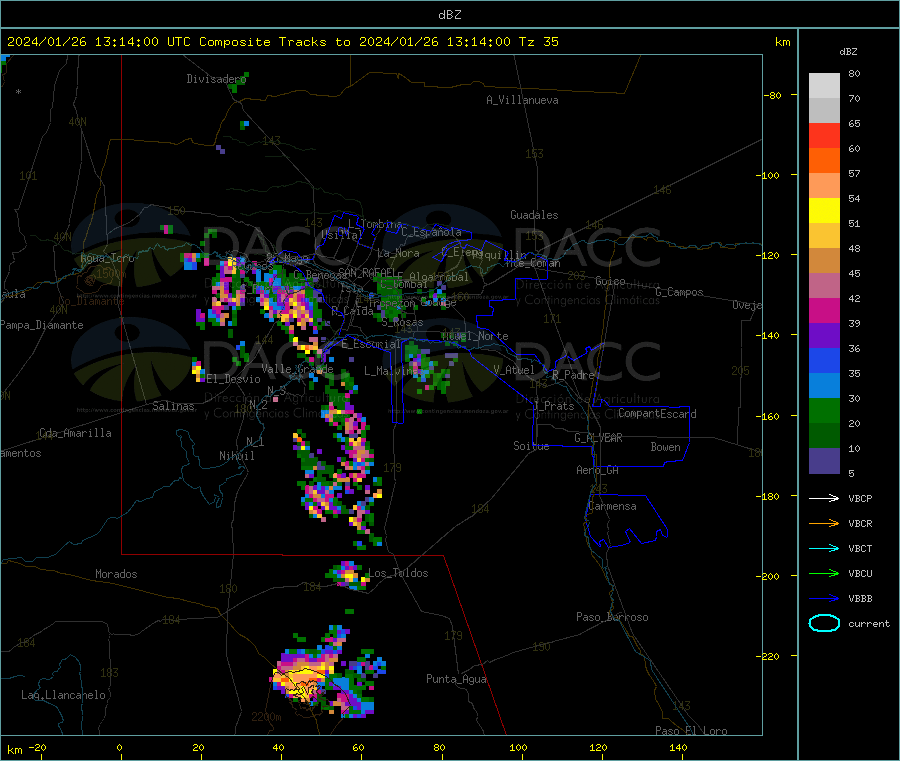This screenshot has height=761, width=900.
Task: Click the 'Bowen' location label
Action: point(665,447)
